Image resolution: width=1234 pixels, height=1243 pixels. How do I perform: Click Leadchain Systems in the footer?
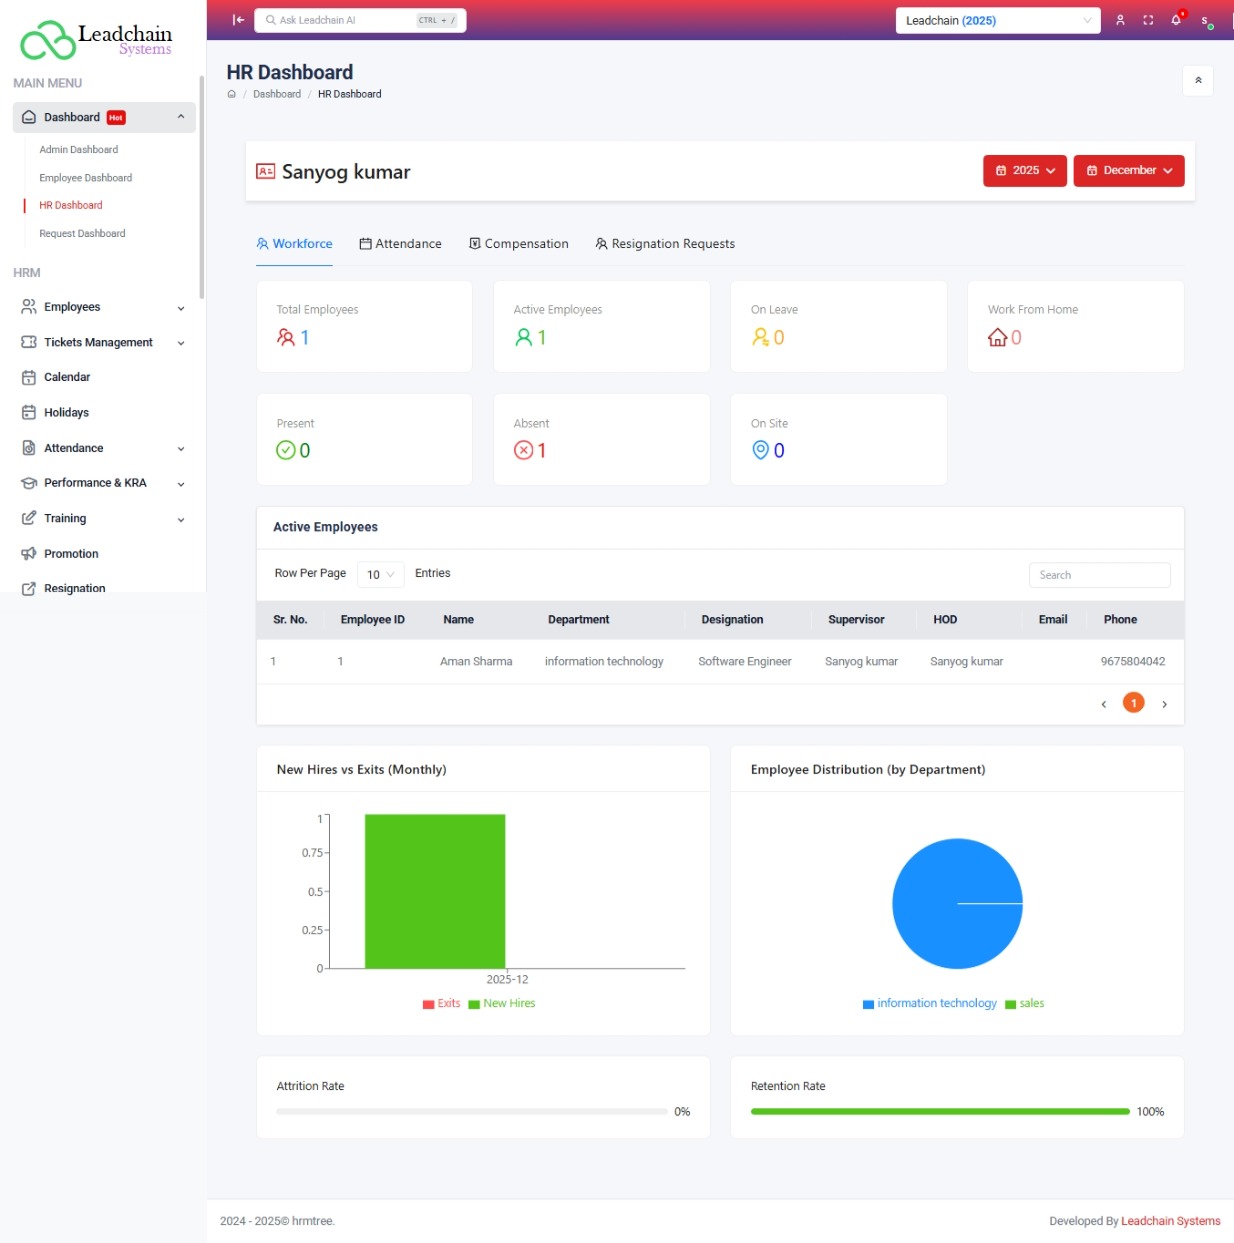click(x=1171, y=1221)
